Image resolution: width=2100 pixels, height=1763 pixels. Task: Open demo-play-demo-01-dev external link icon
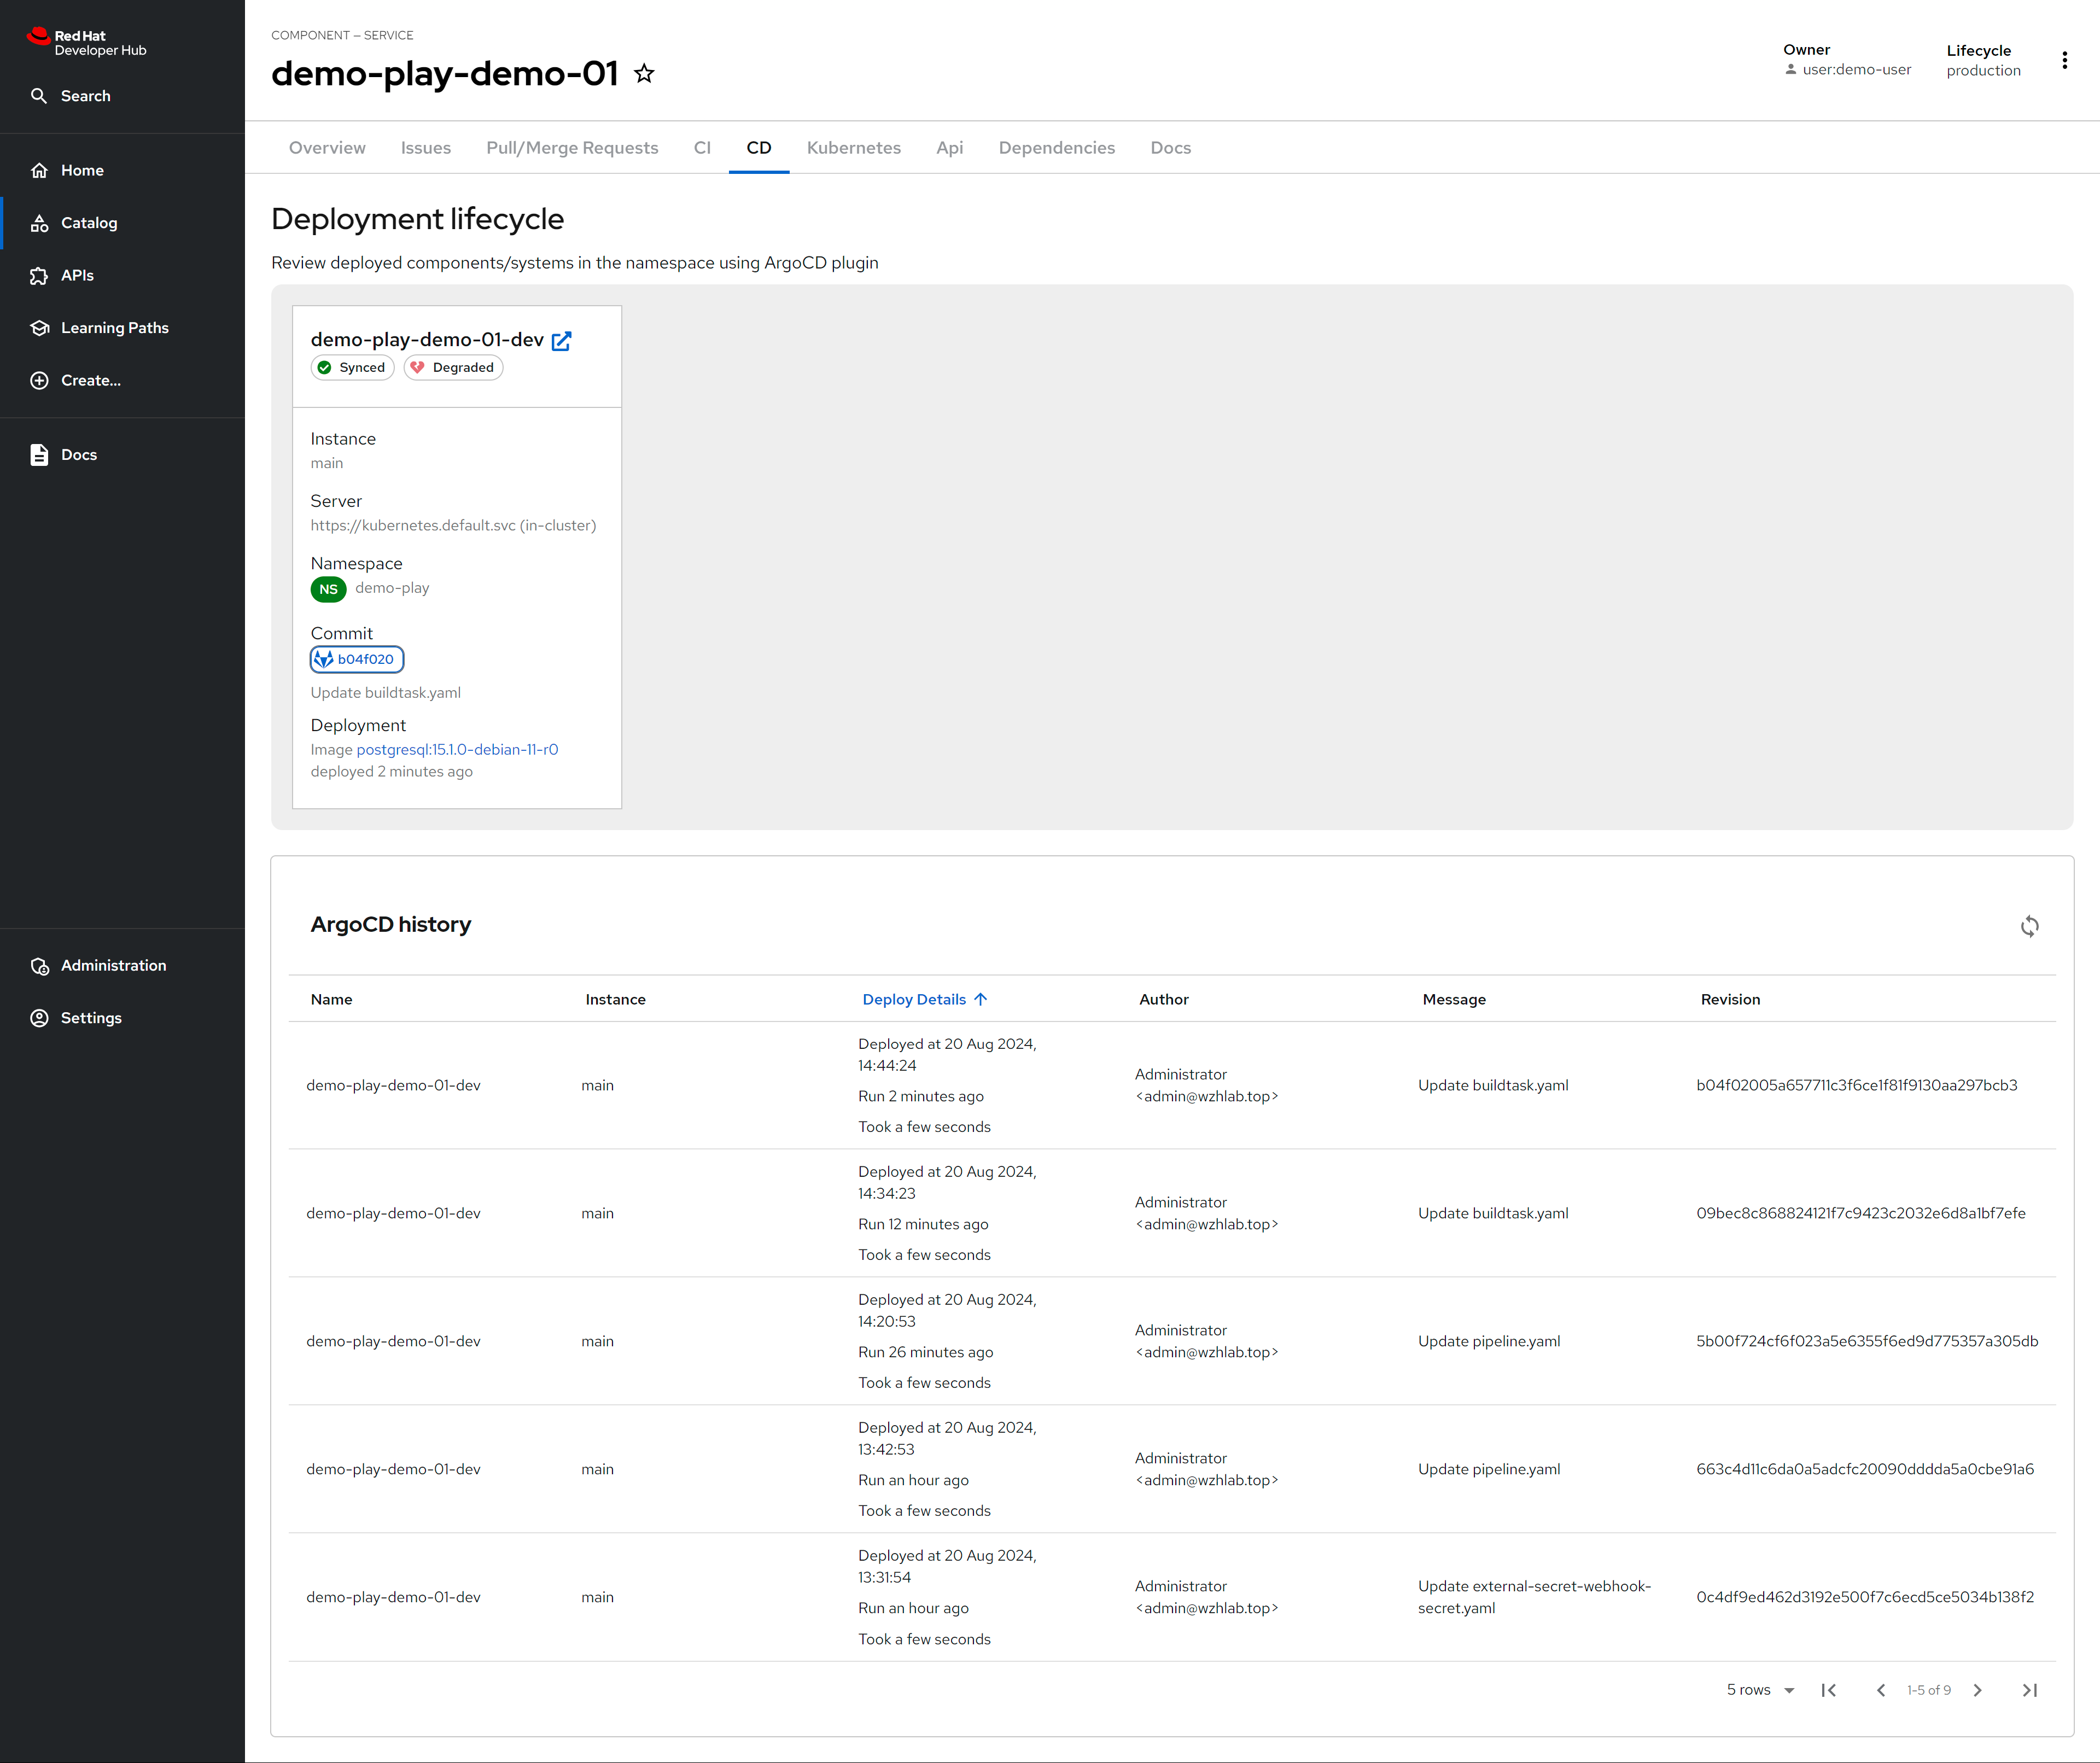[562, 341]
